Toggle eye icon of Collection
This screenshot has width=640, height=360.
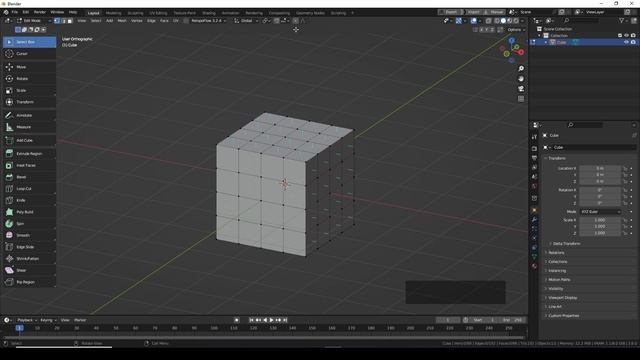[x=626, y=36]
